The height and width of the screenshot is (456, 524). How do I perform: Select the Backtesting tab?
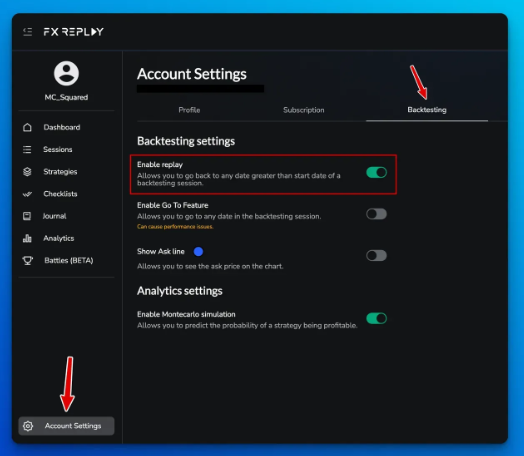point(427,110)
